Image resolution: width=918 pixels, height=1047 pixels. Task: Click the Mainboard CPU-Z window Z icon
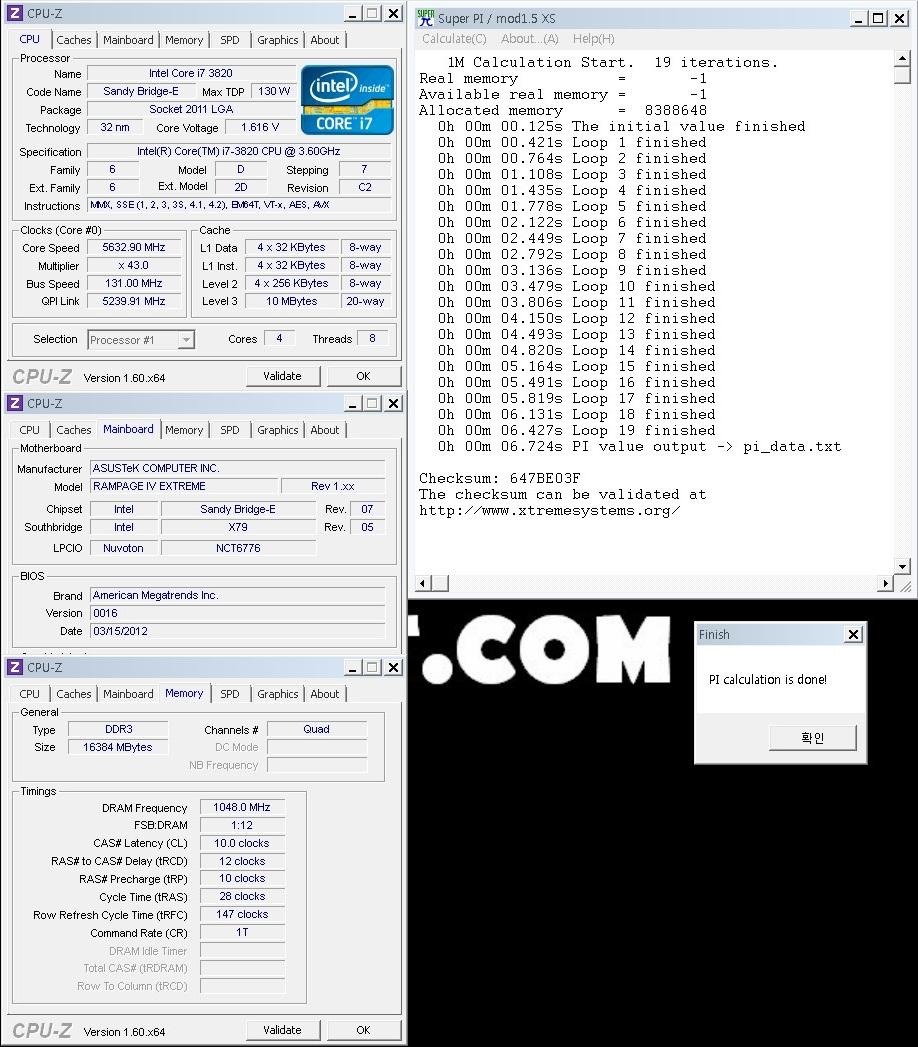coord(15,403)
